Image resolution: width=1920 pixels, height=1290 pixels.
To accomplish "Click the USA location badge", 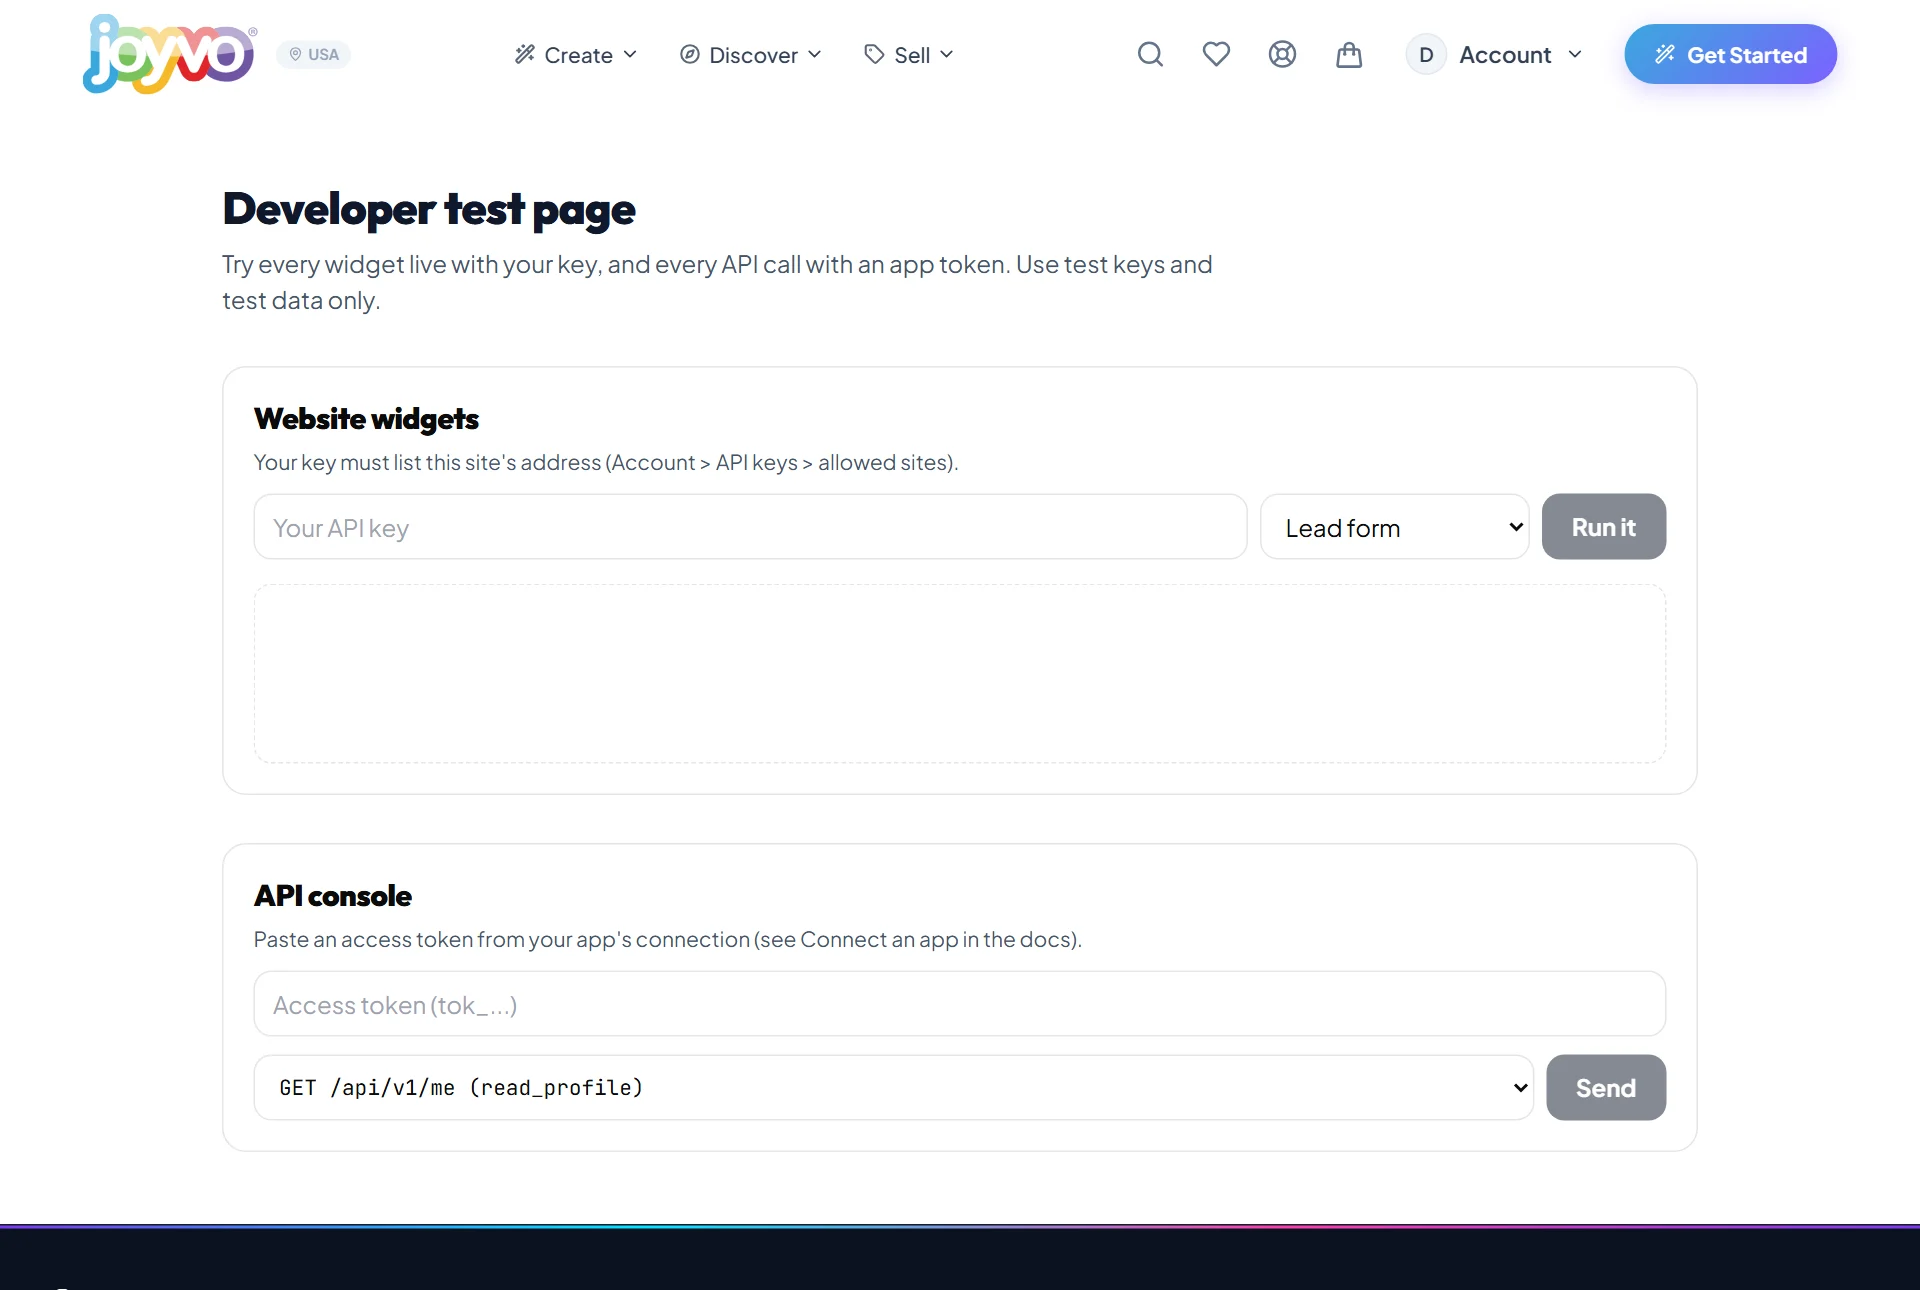I will point(314,54).
